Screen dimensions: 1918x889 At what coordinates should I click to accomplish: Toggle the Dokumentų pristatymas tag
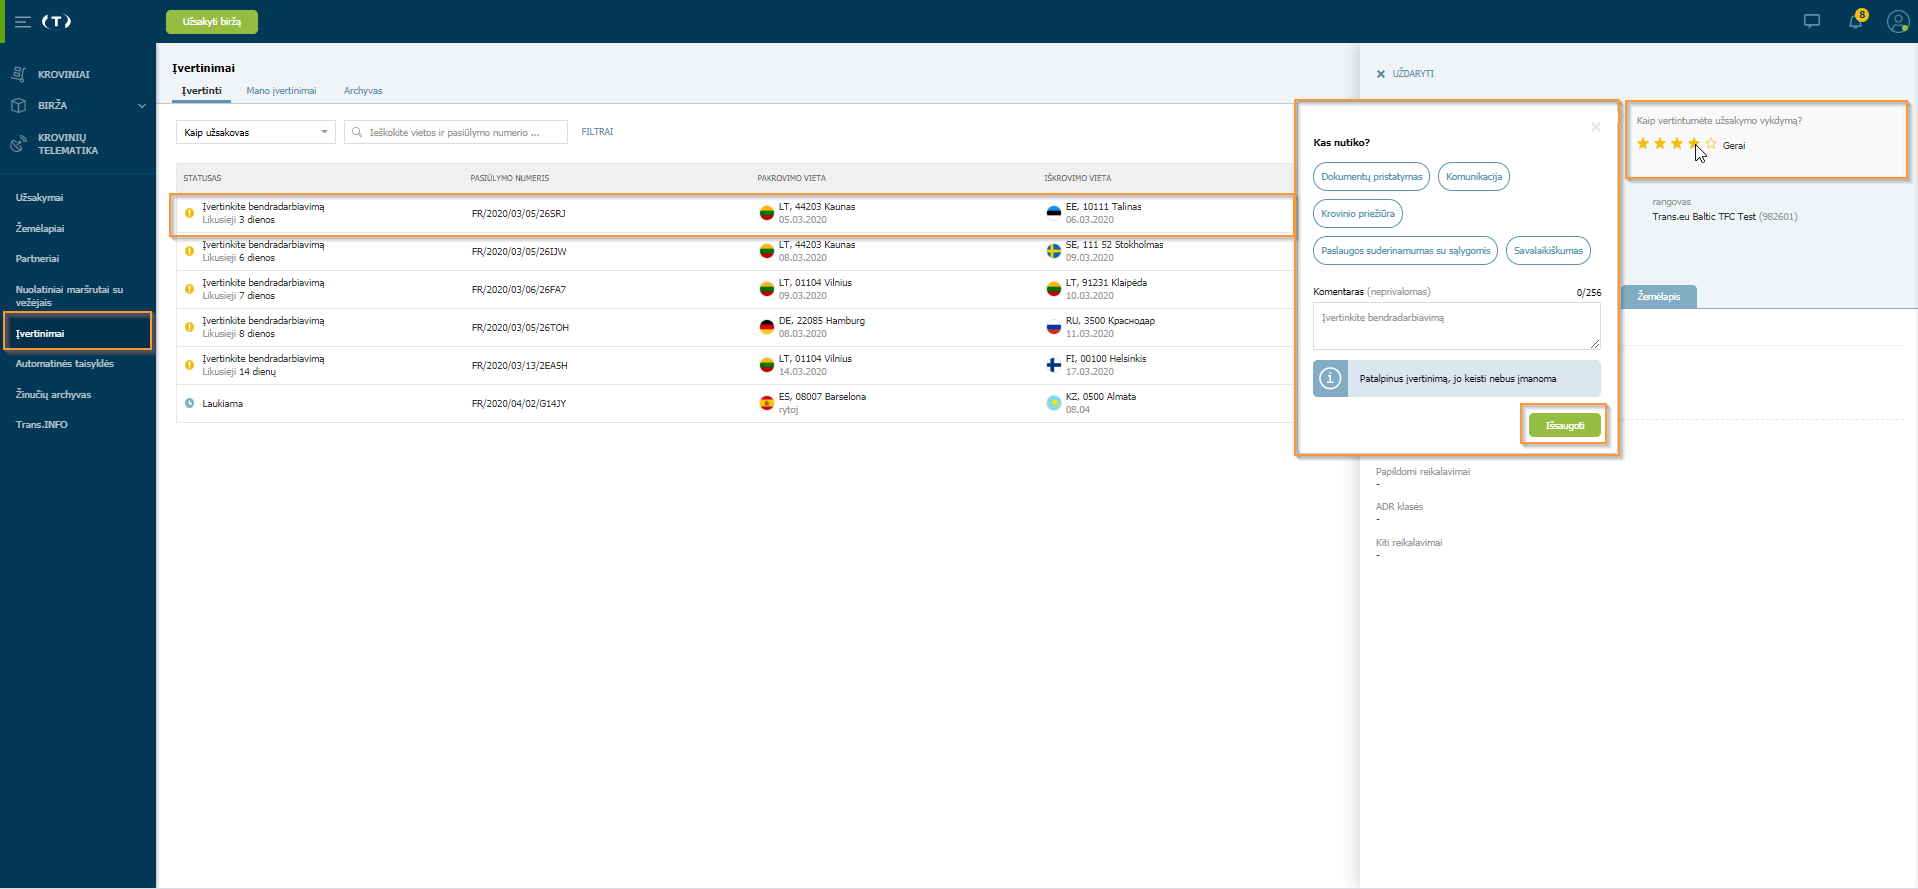(1371, 177)
